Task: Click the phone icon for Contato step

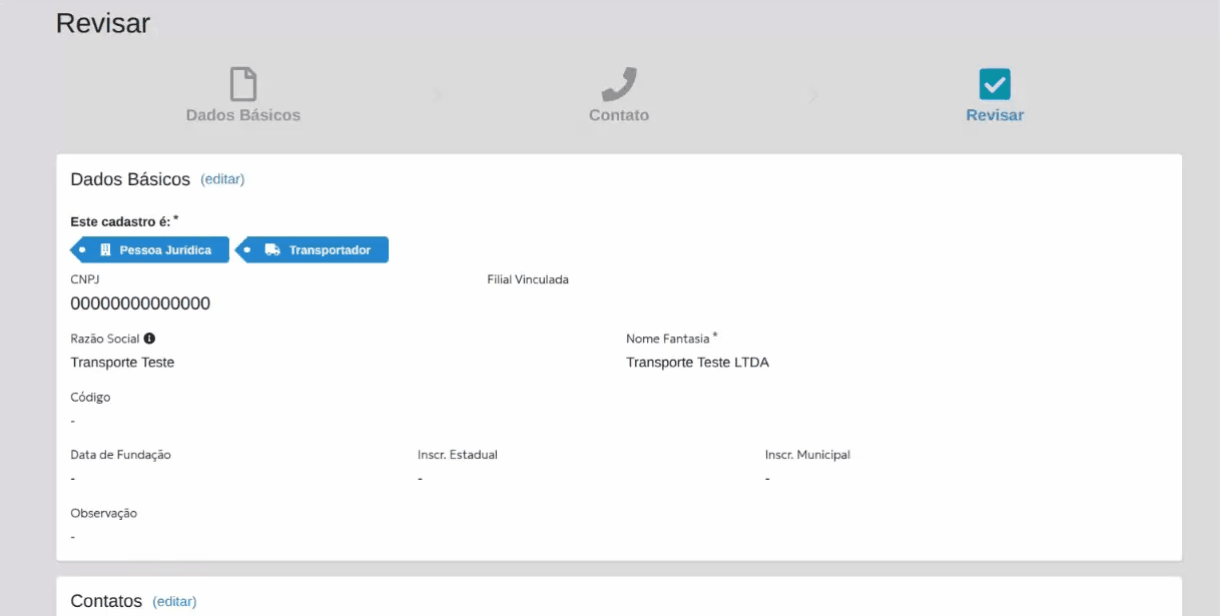Action: [619, 84]
